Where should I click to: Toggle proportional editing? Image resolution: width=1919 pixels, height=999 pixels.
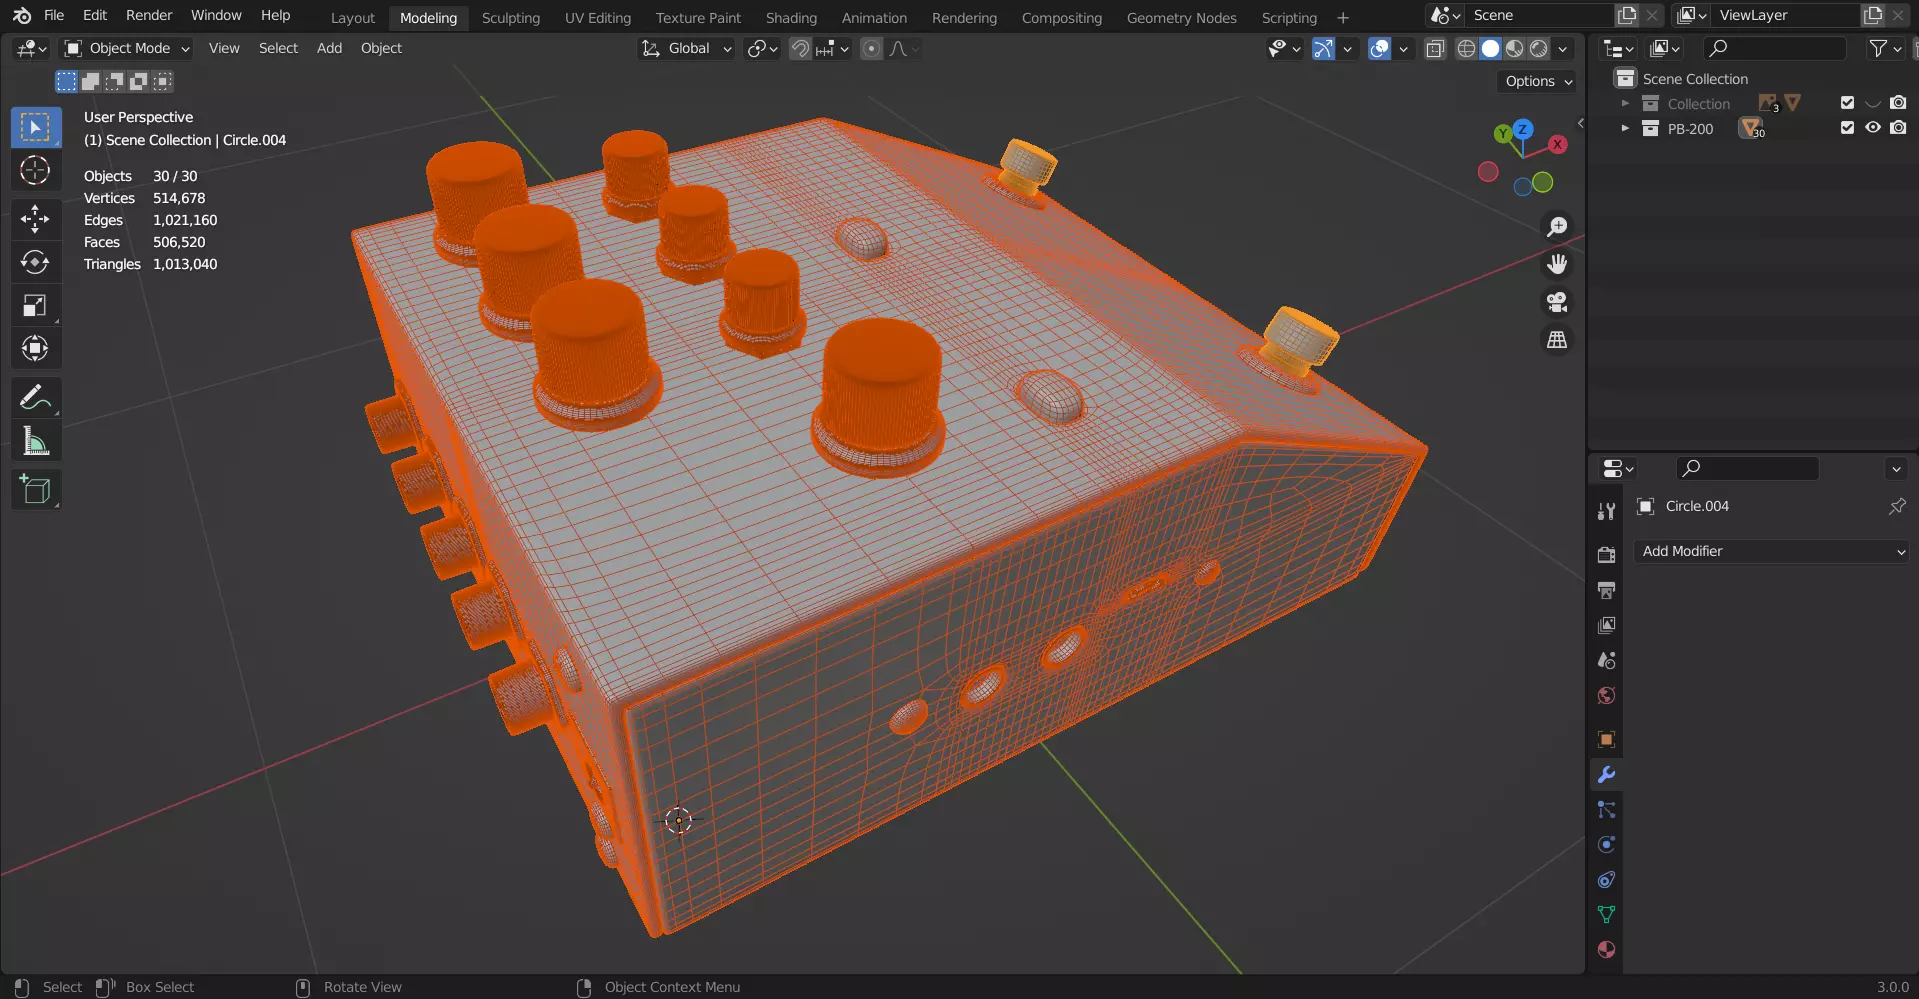[x=872, y=48]
